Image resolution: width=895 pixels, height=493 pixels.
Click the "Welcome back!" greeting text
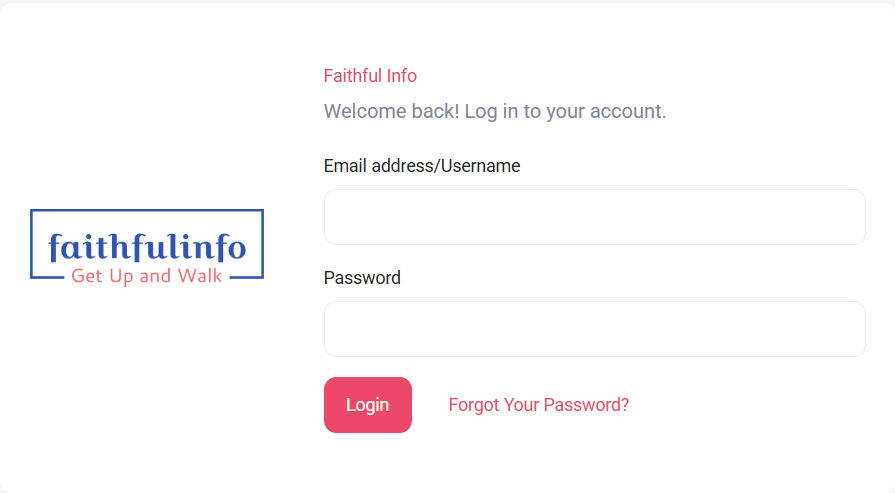pos(392,111)
